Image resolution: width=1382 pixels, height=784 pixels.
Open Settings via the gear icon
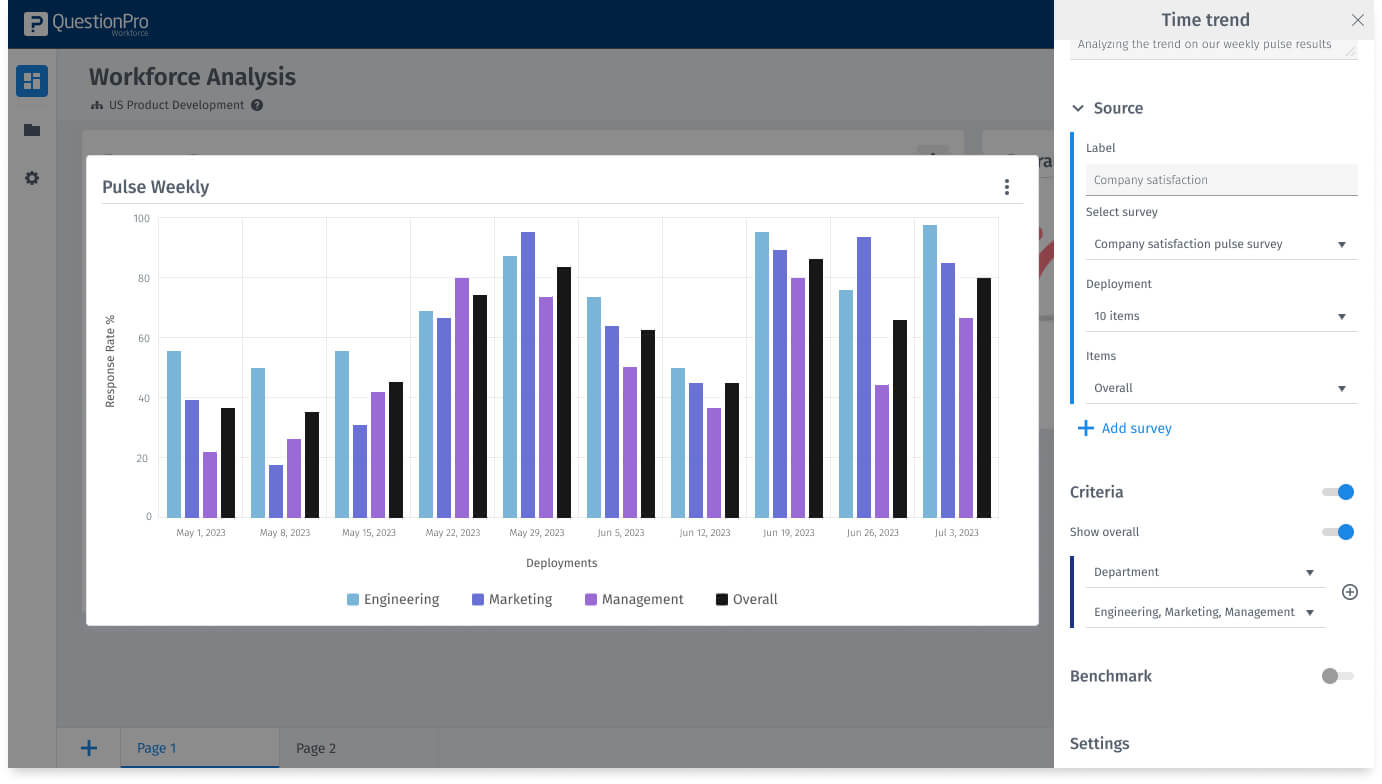pyautogui.click(x=31, y=178)
